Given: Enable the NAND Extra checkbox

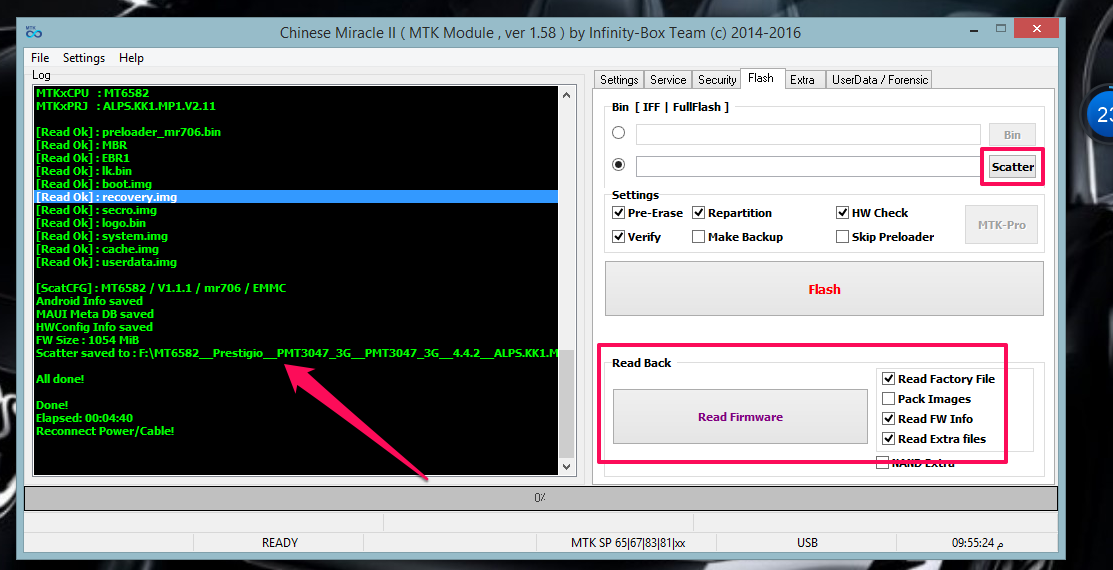Looking at the screenshot, I should (x=882, y=463).
